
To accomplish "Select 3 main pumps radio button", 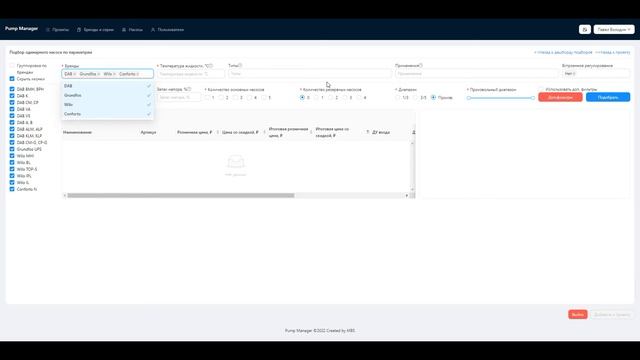I will (x=236, y=98).
